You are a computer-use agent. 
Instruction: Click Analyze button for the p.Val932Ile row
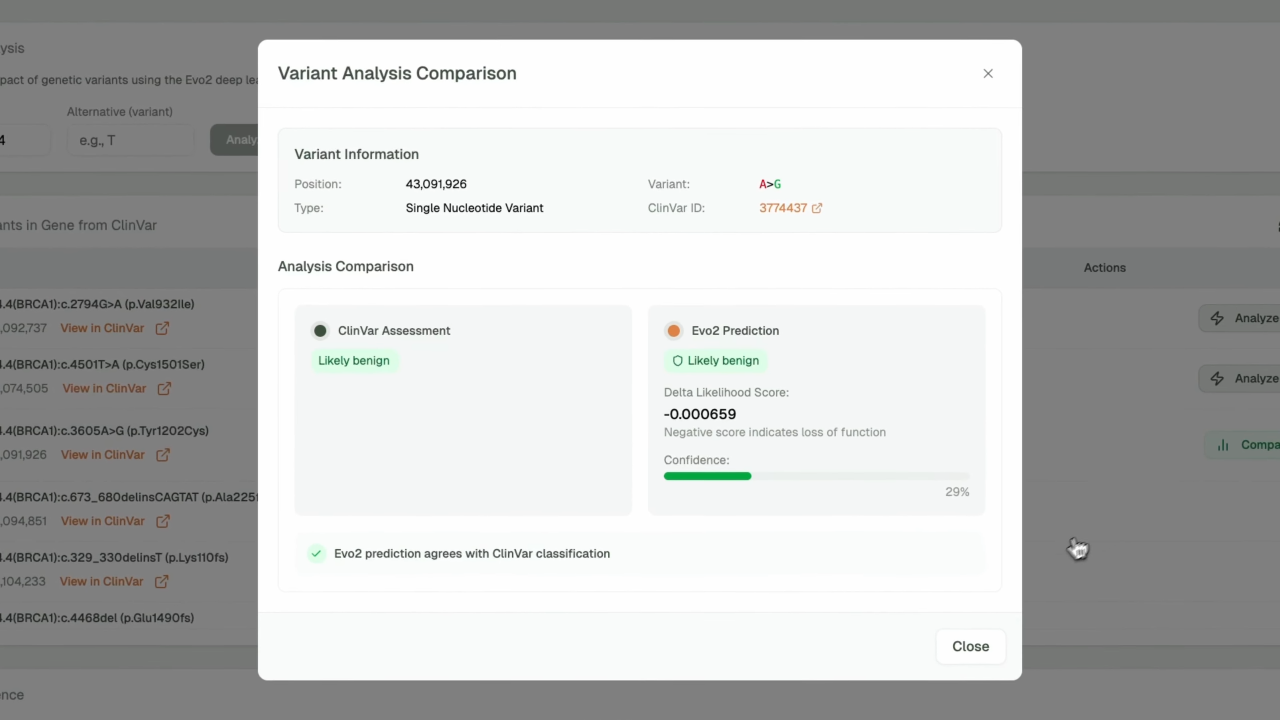click(1240, 318)
